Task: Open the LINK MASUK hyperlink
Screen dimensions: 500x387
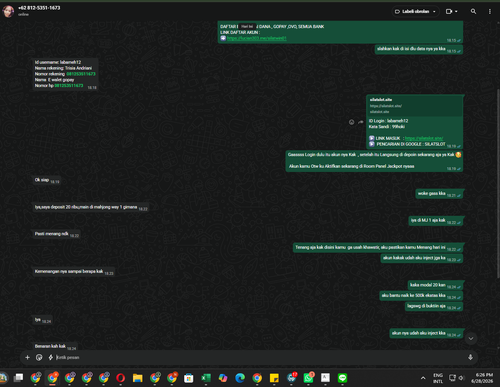Action: (x=424, y=138)
